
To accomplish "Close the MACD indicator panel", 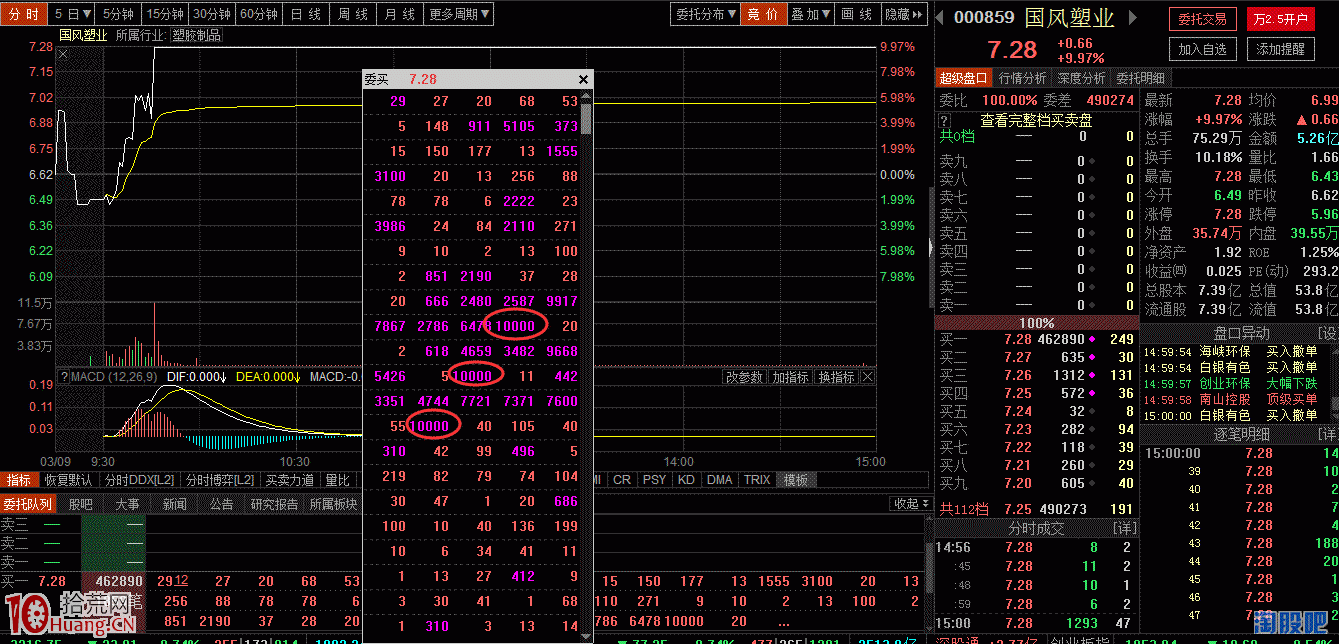I will pos(867,377).
